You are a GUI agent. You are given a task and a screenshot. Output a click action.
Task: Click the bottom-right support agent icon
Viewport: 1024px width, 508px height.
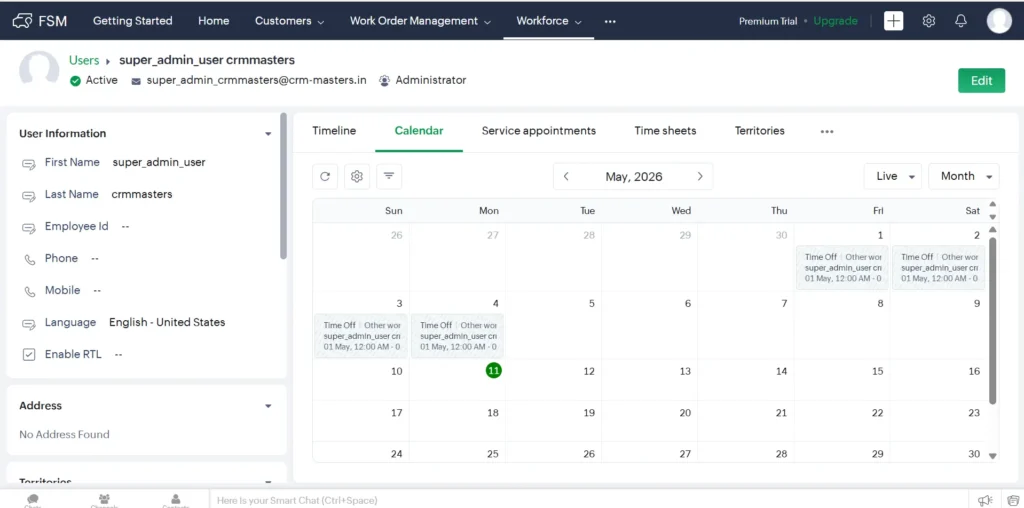click(1013, 500)
